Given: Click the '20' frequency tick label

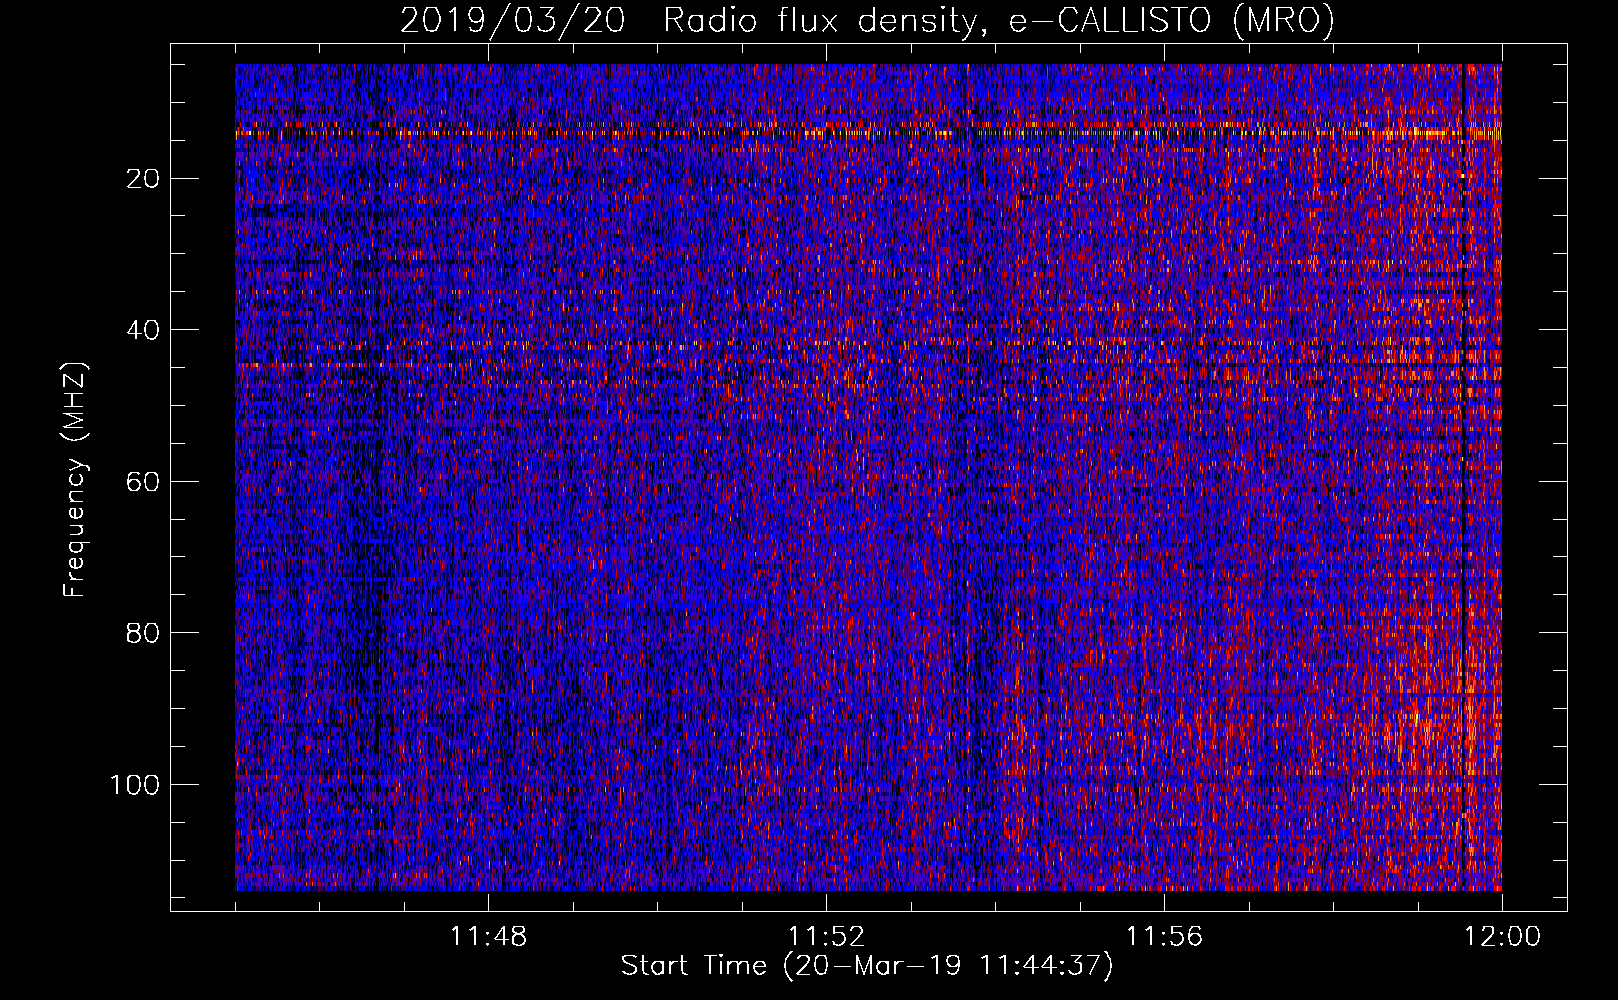Looking at the screenshot, I should (x=144, y=179).
